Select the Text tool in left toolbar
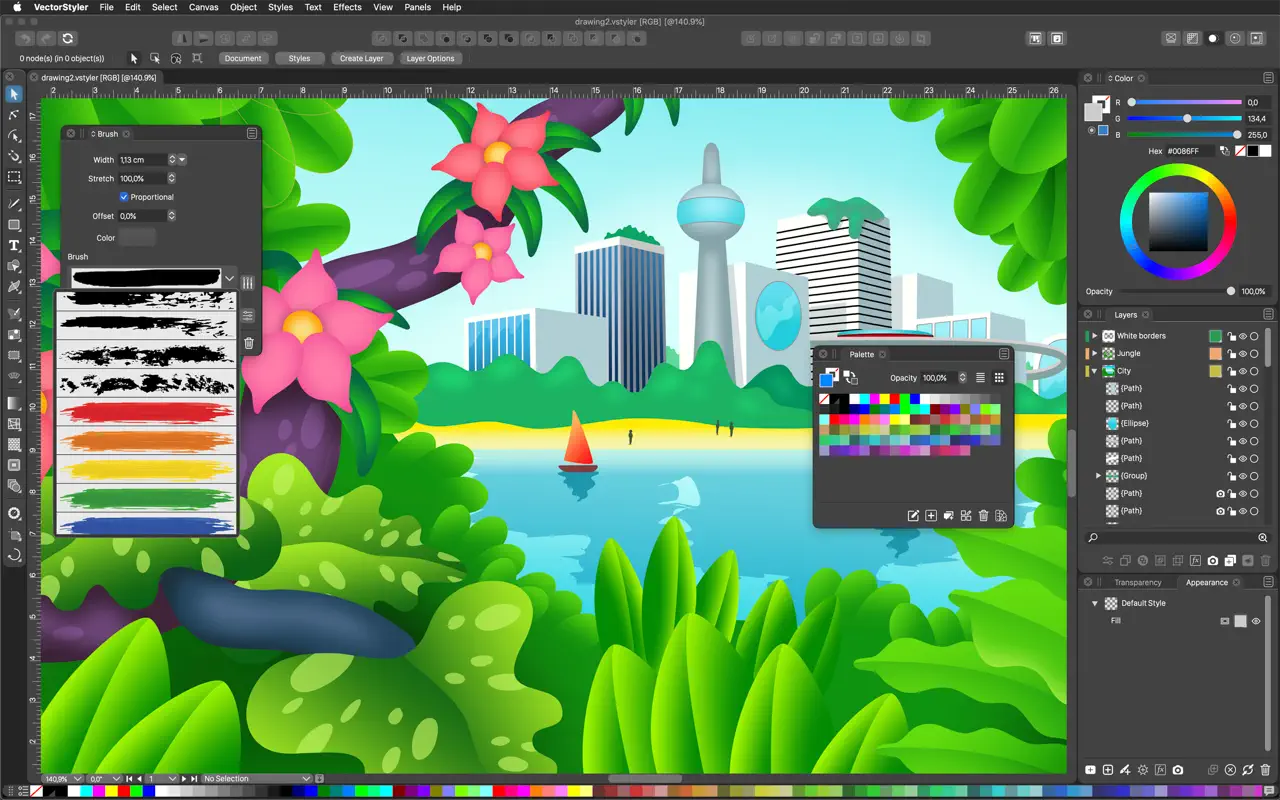 [14, 246]
